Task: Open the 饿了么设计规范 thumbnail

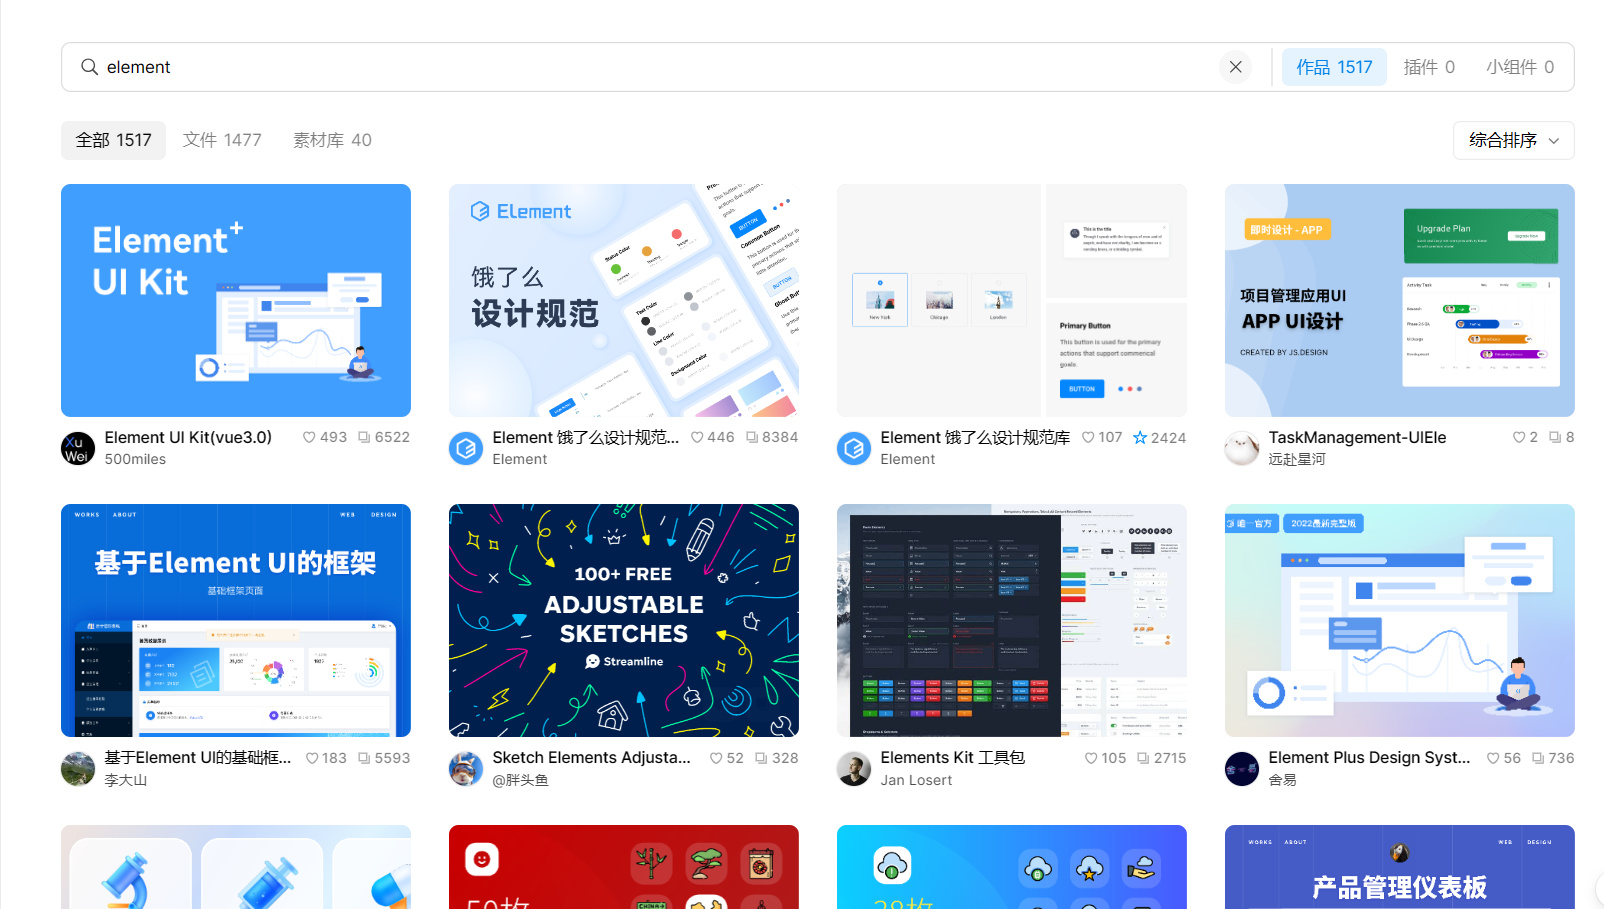Action: pyautogui.click(x=624, y=300)
